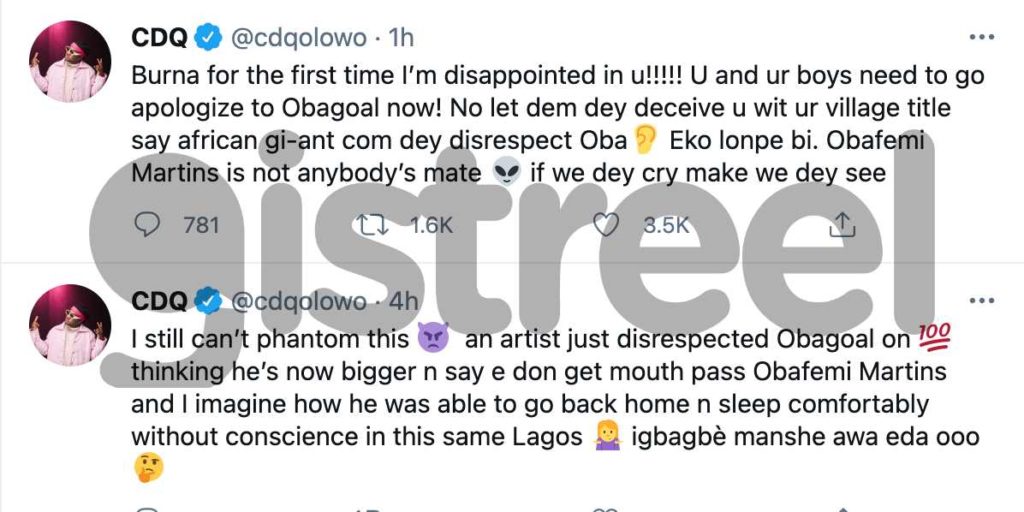The width and height of the screenshot is (1024, 512).
Task: Open the share icon on the first tweet
Action: coord(842,225)
